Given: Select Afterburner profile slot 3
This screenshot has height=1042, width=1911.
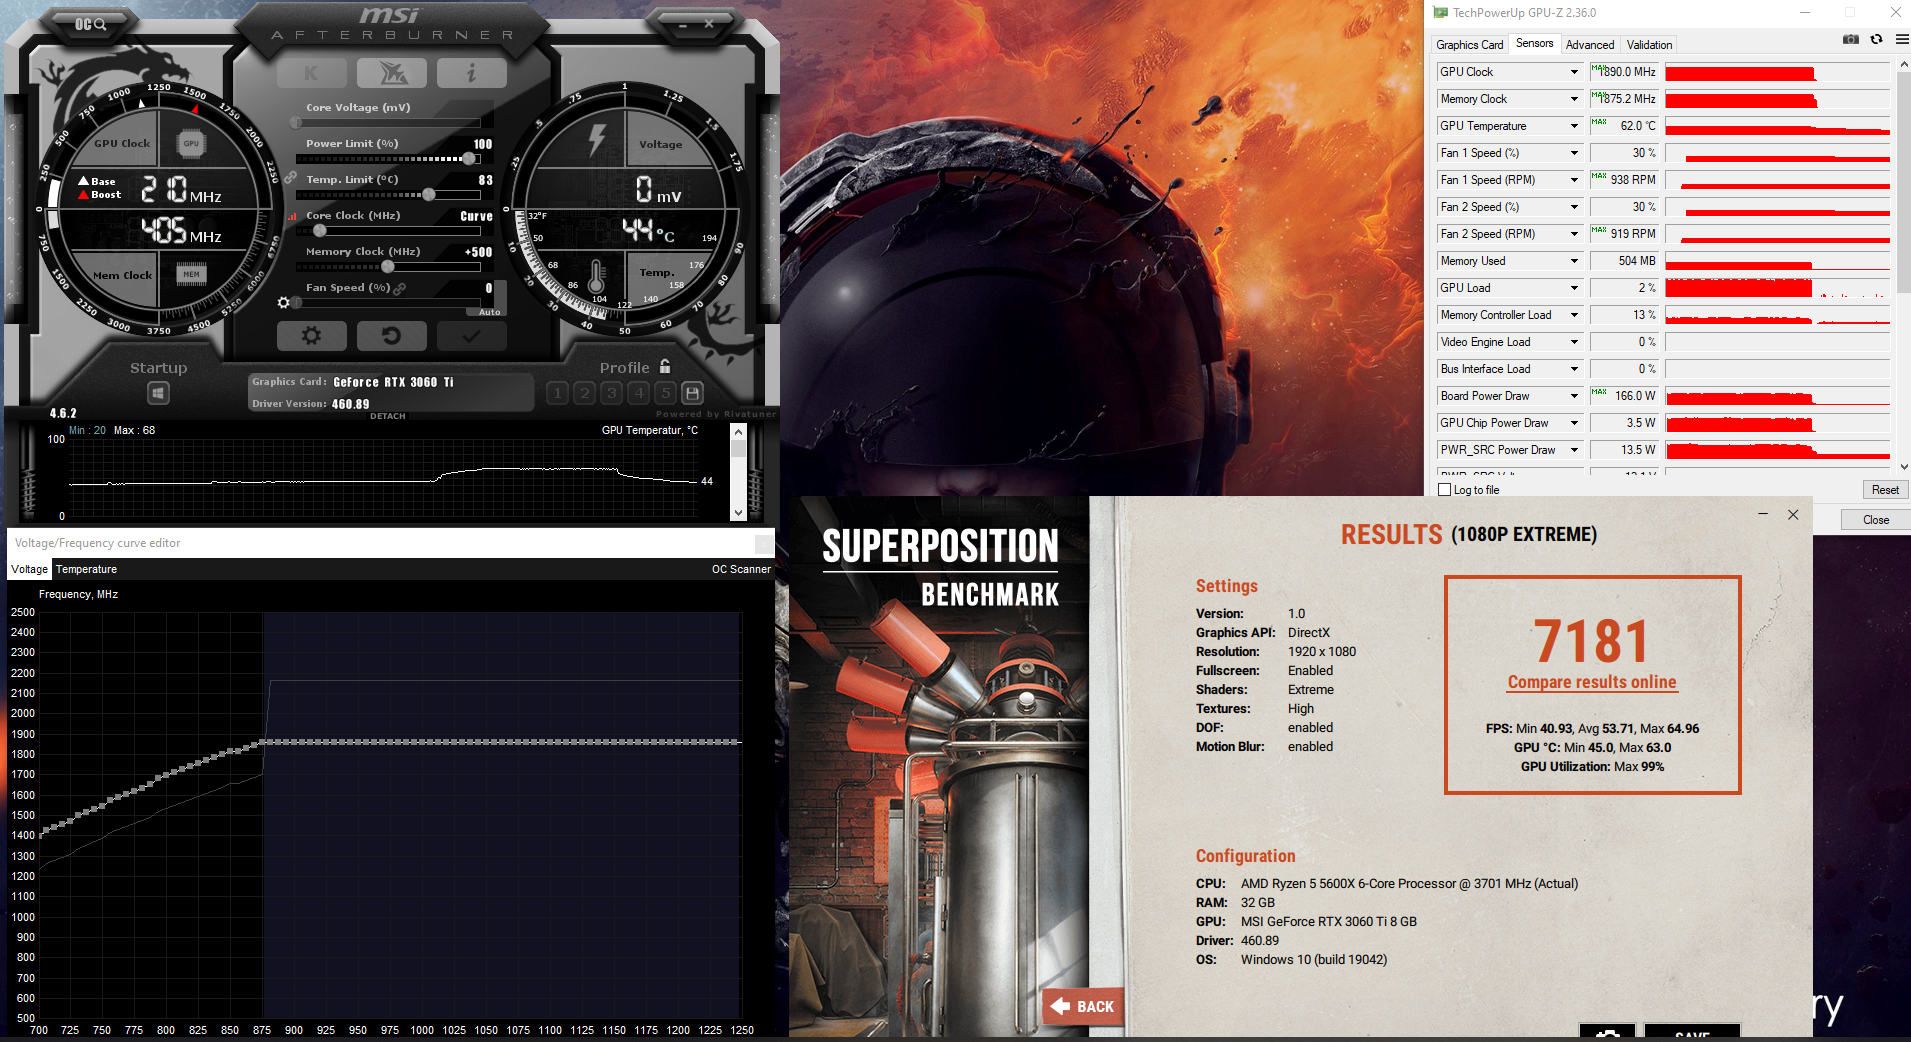Looking at the screenshot, I should pyautogui.click(x=612, y=393).
